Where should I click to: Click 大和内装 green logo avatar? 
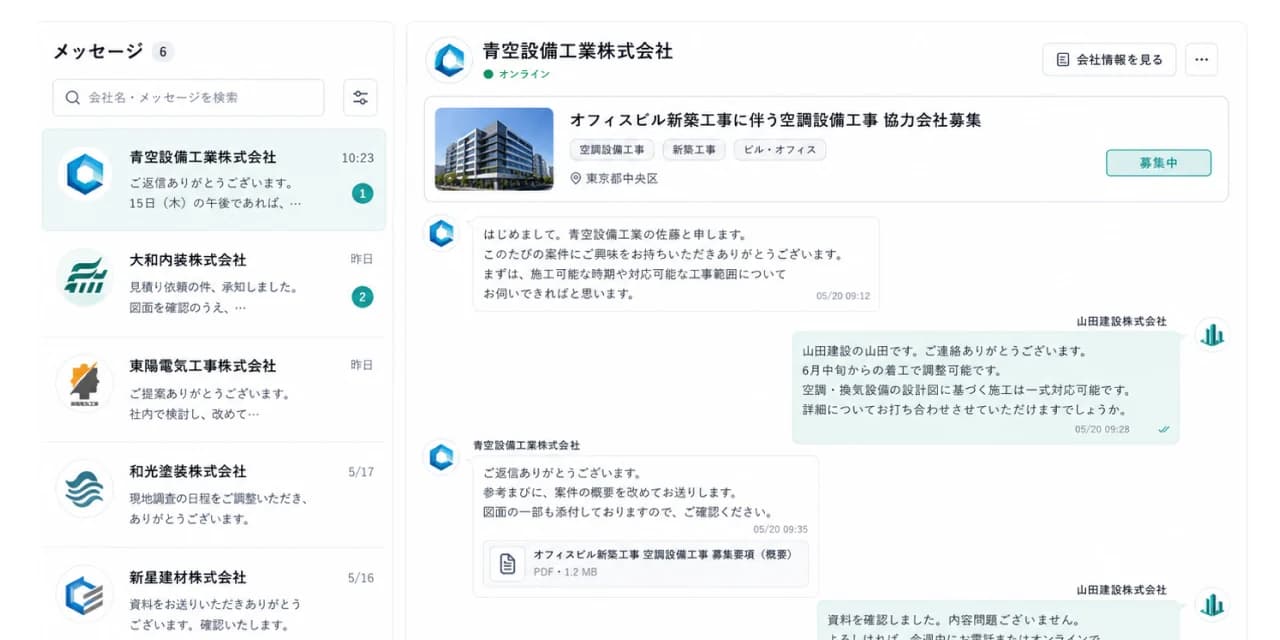(x=85, y=277)
